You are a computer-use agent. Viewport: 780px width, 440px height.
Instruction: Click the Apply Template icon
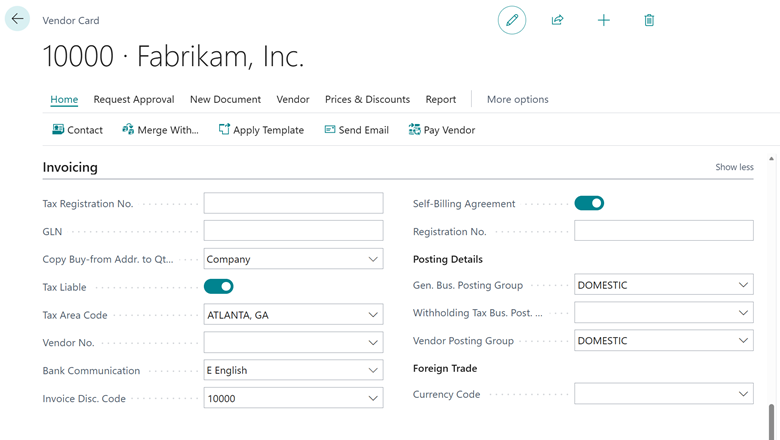(224, 129)
